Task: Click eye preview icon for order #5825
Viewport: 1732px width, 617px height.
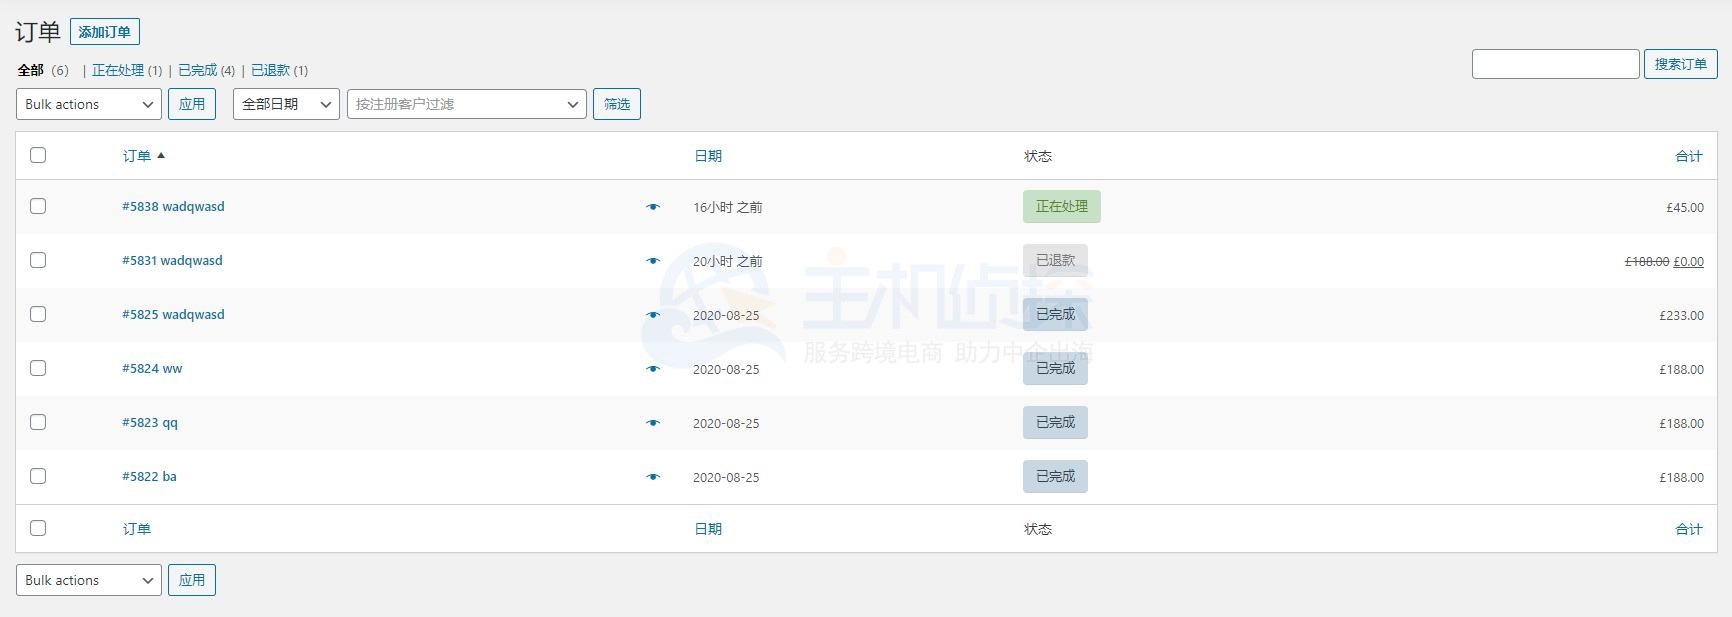Action: click(x=653, y=315)
